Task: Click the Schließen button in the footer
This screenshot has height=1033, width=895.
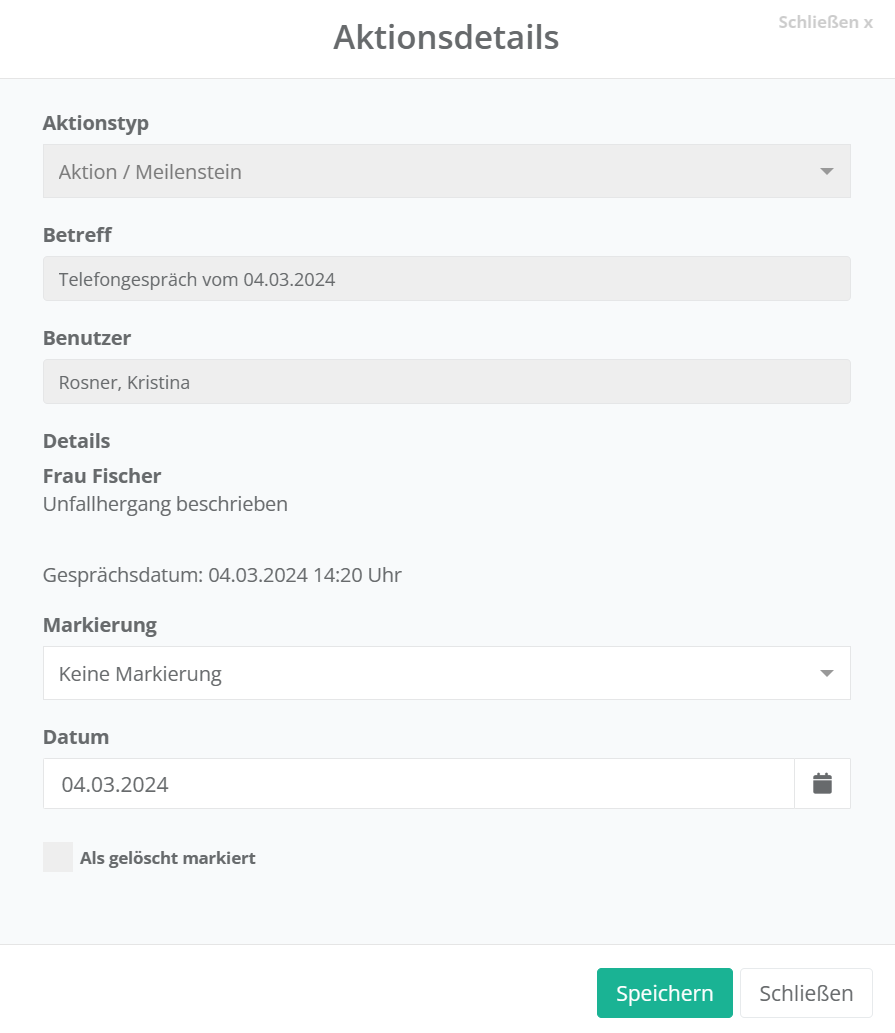Action: 806,993
